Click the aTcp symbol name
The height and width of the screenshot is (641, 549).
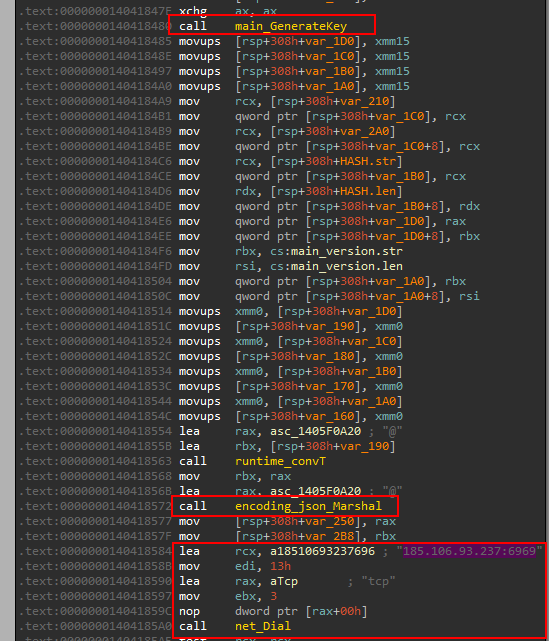click(x=284, y=581)
